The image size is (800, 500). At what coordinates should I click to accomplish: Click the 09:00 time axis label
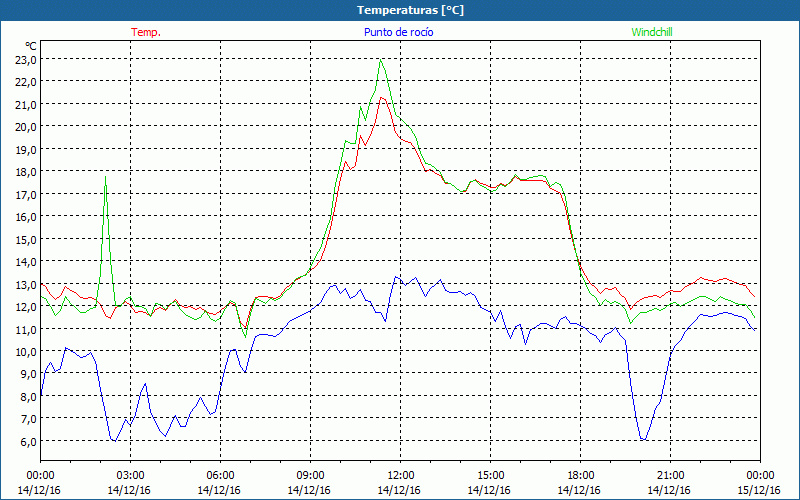point(310,475)
